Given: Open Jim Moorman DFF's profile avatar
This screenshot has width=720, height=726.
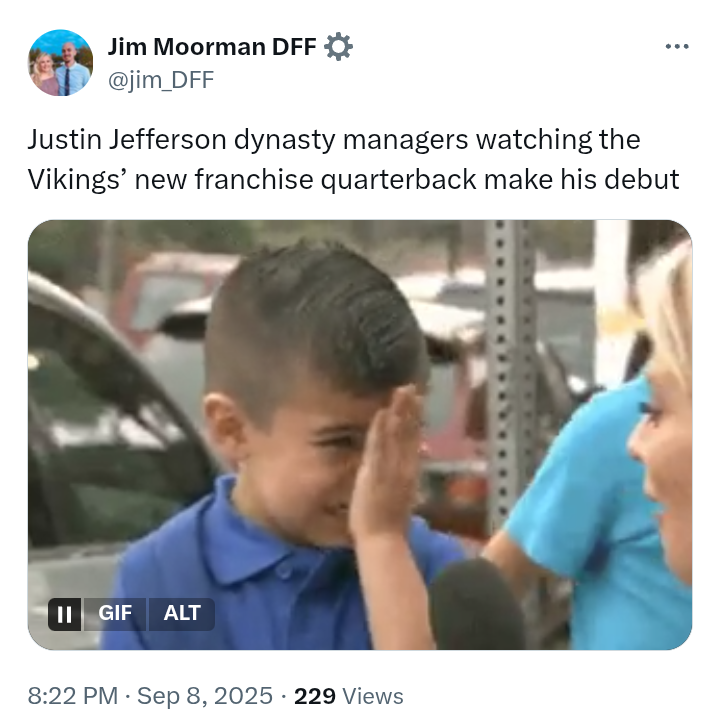Looking at the screenshot, I should [61, 63].
